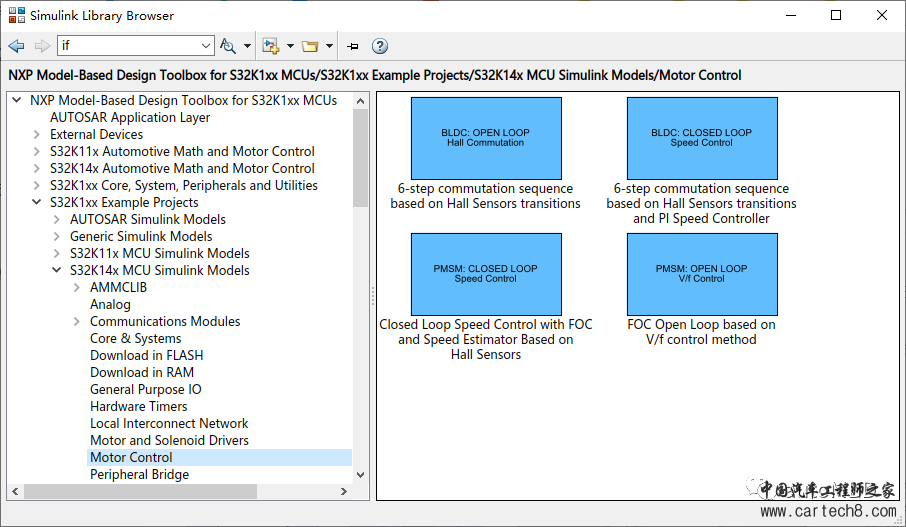Expand S32K11x Automotive Math and Motor Control
This screenshot has height=527, width=906.
coord(37,151)
